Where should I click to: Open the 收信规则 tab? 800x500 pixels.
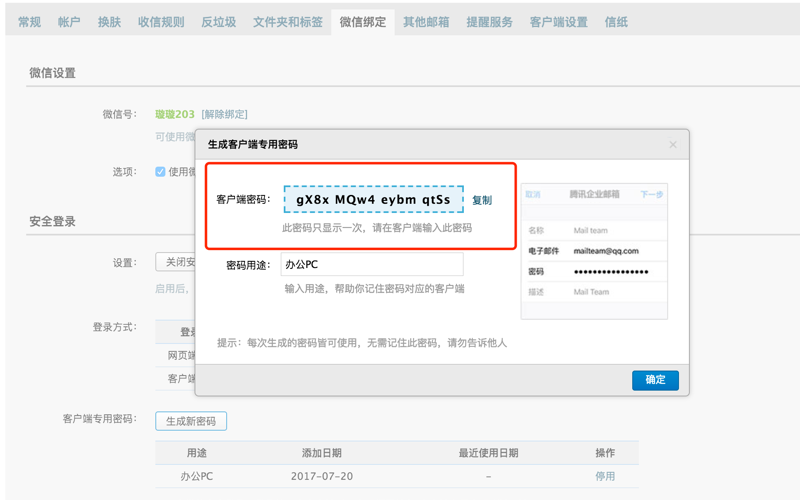click(161, 22)
